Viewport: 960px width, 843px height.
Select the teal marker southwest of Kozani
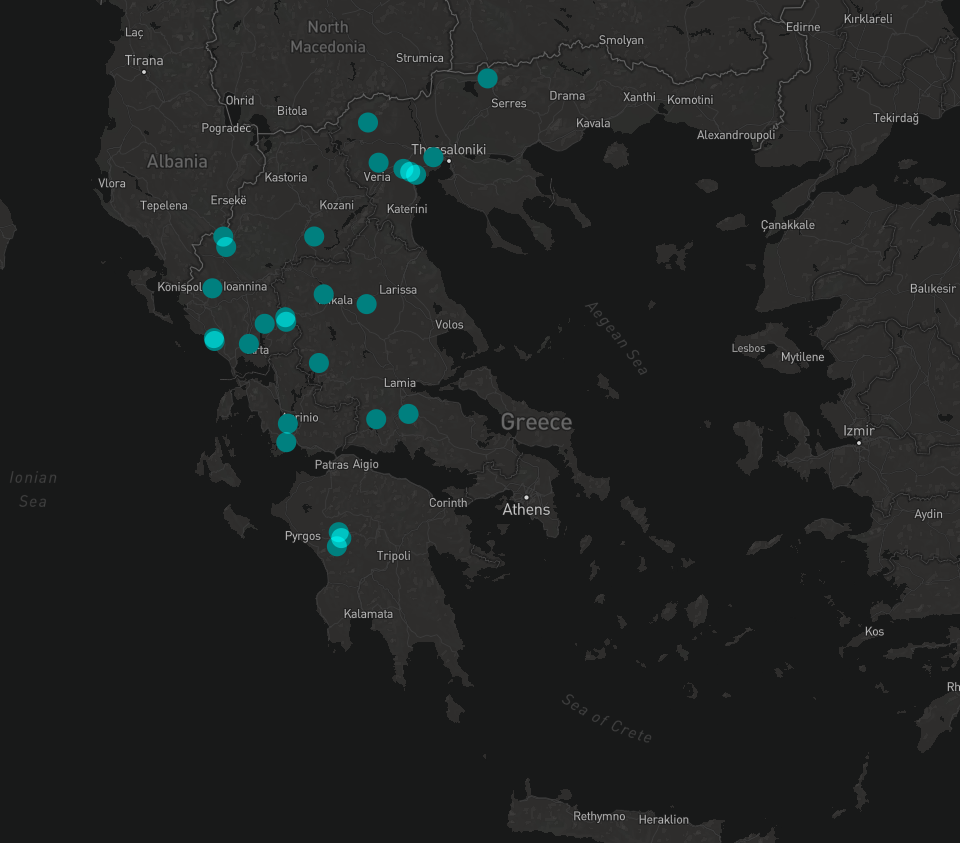tap(314, 236)
